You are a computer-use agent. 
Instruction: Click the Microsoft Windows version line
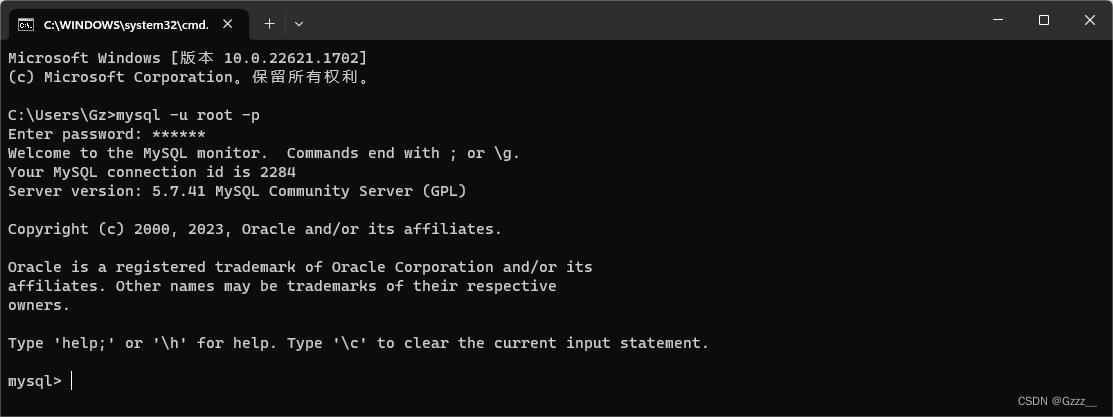pyautogui.click(x=187, y=58)
